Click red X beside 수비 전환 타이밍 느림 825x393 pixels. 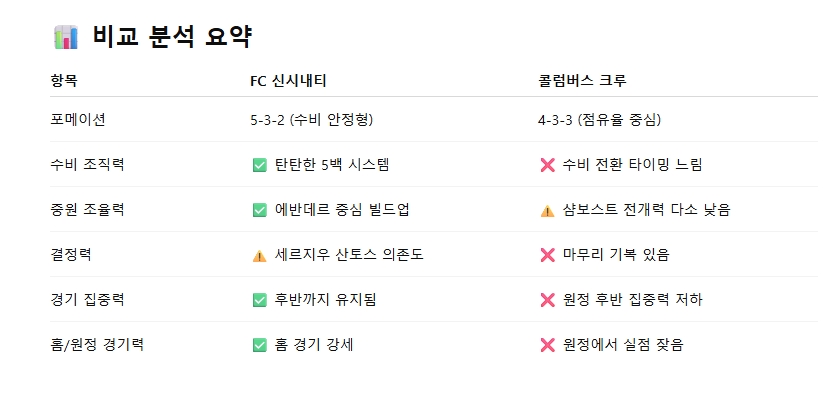[547, 166]
